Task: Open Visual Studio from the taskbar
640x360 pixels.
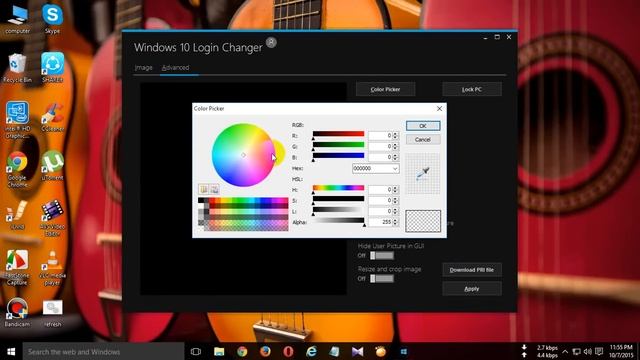Action: point(358,351)
